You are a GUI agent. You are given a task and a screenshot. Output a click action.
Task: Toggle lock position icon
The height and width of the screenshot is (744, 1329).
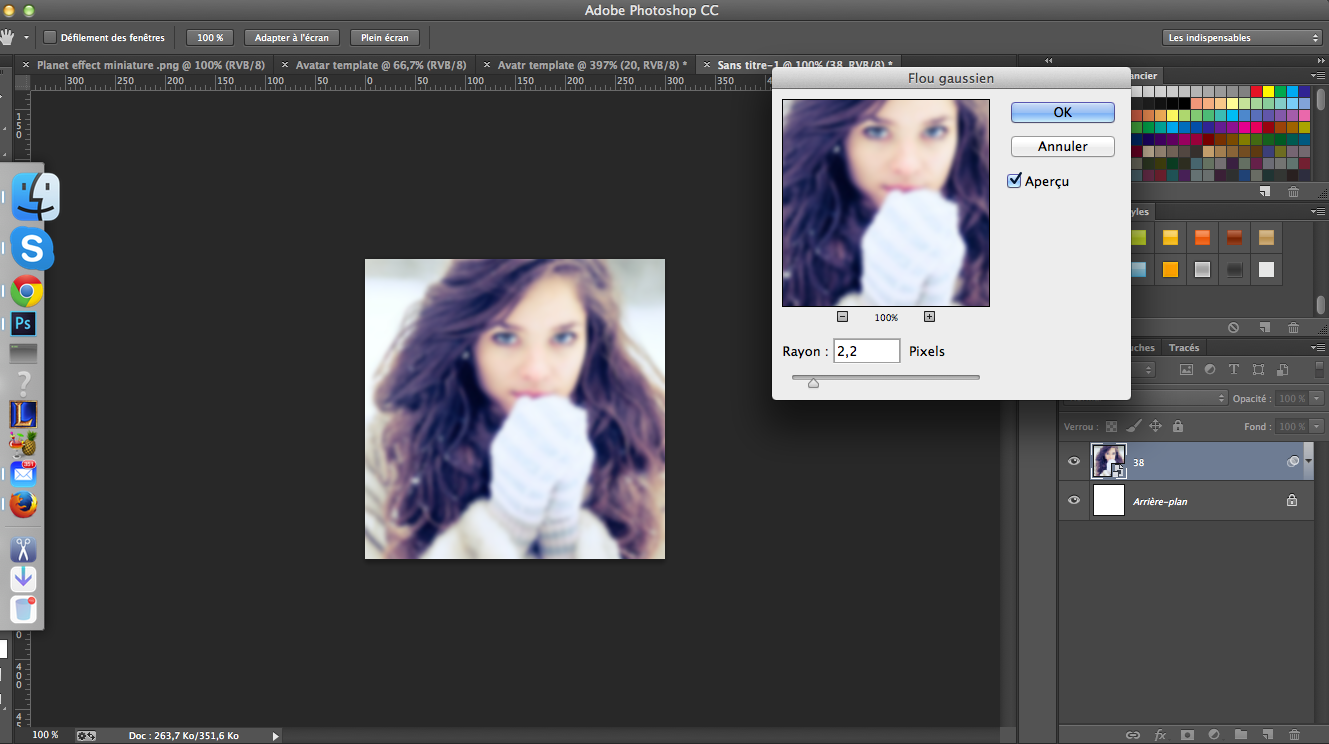[x=1155, y=426]
